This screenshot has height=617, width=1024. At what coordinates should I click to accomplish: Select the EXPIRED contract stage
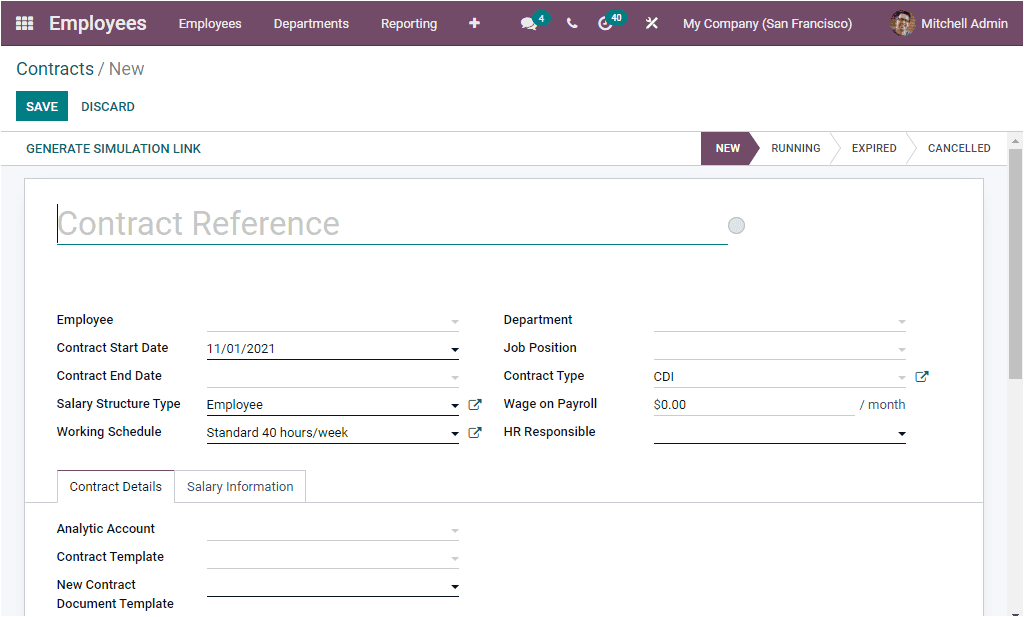tap(873, 148)
